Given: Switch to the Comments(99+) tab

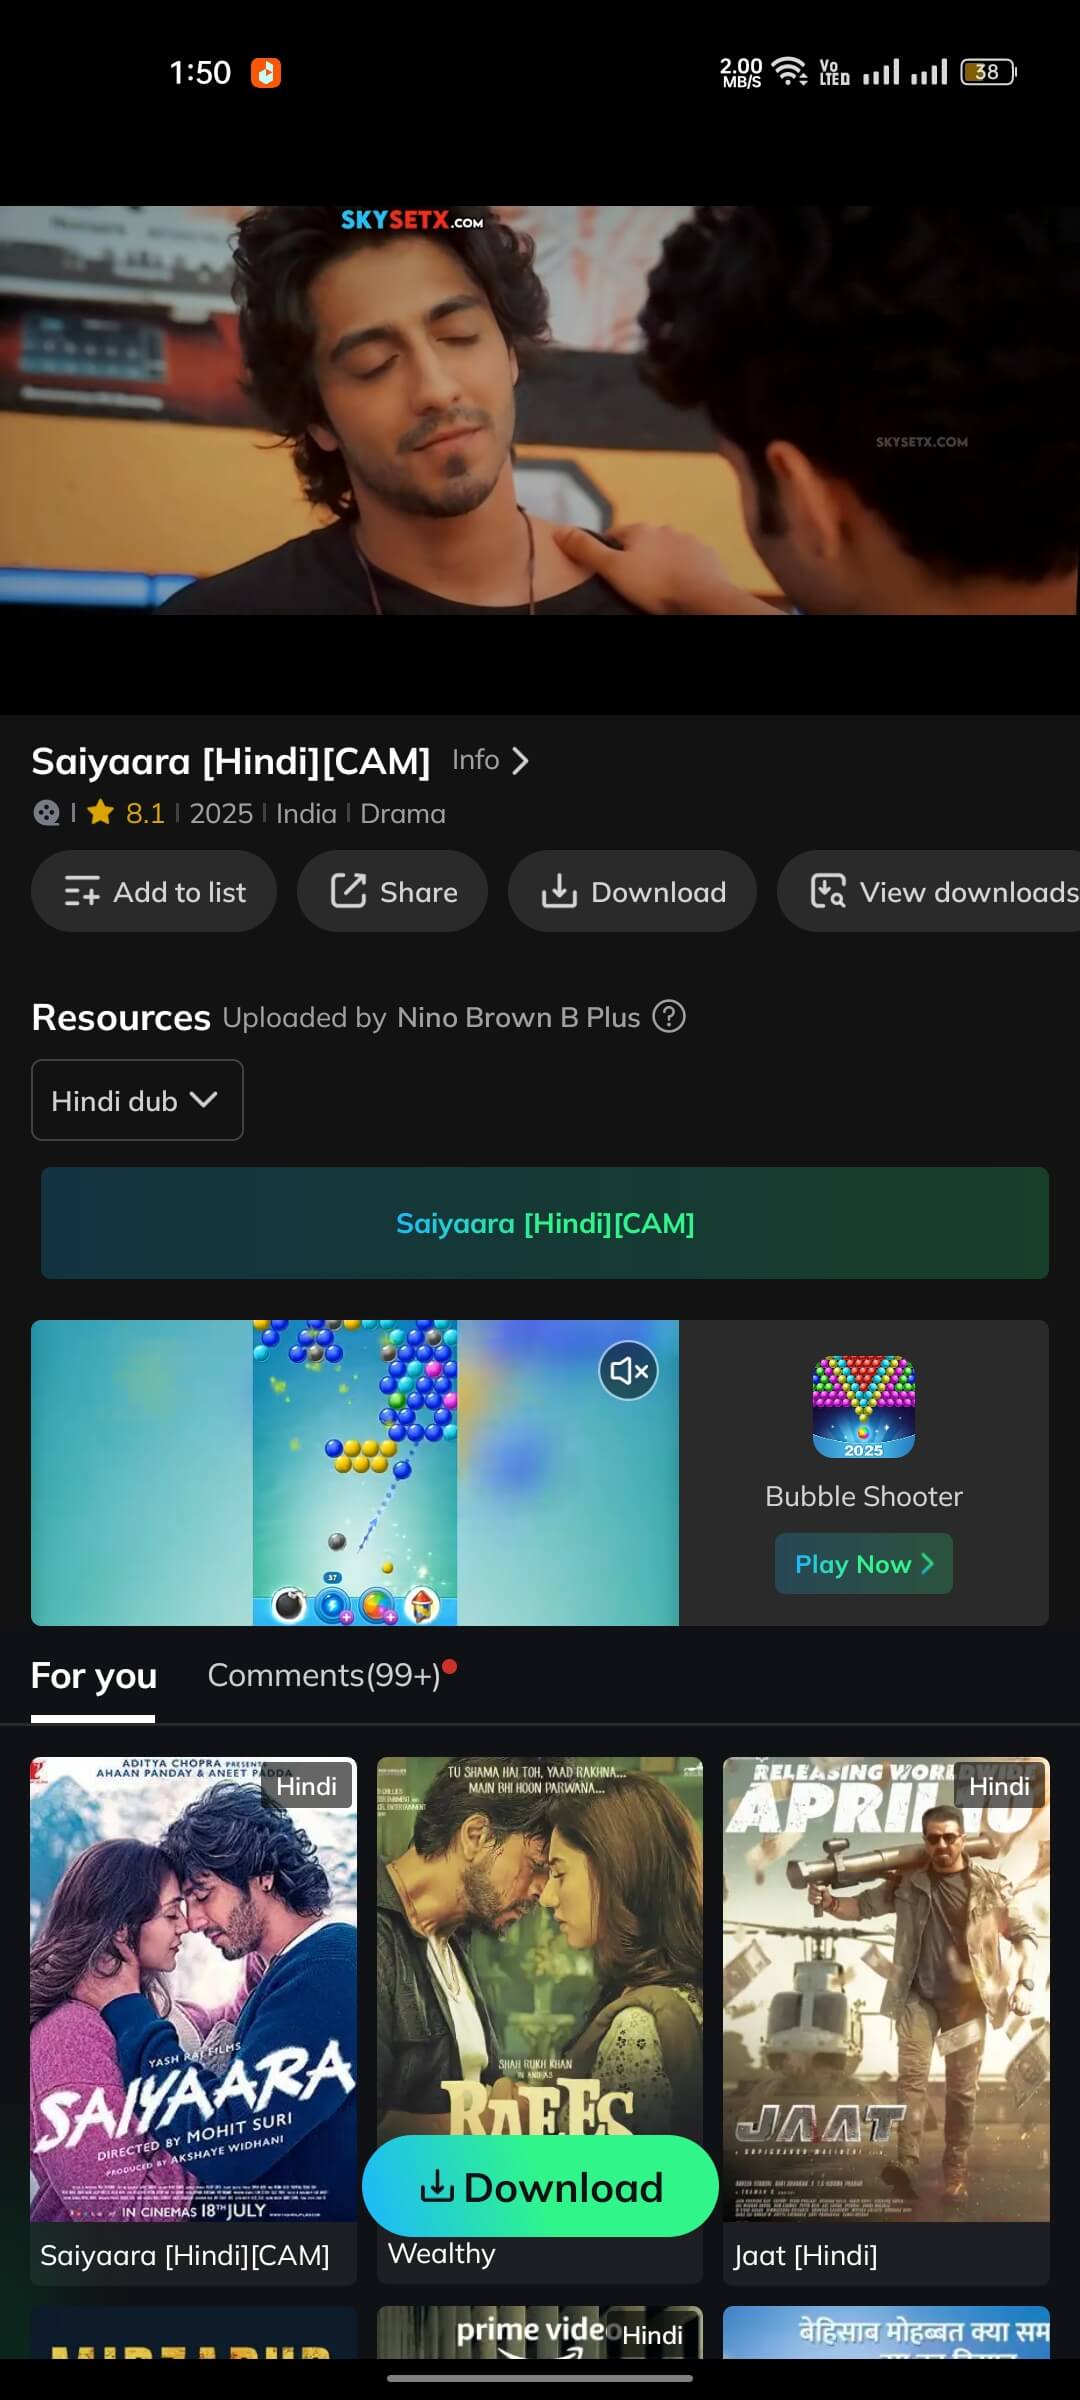Looking at the screenshot, I should click(x=324, y=1676).
